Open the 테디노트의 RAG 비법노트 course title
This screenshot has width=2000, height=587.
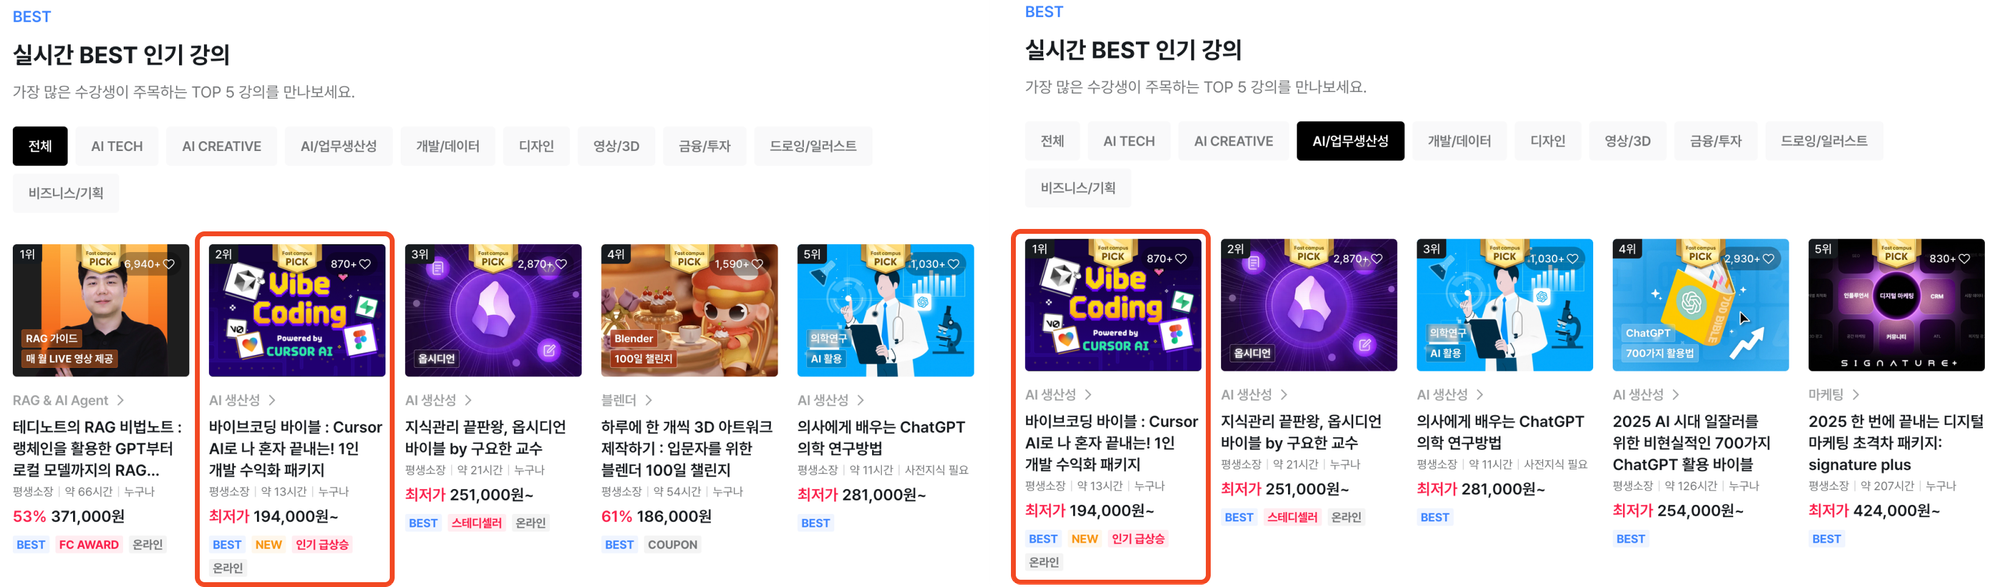pos(98,448)
